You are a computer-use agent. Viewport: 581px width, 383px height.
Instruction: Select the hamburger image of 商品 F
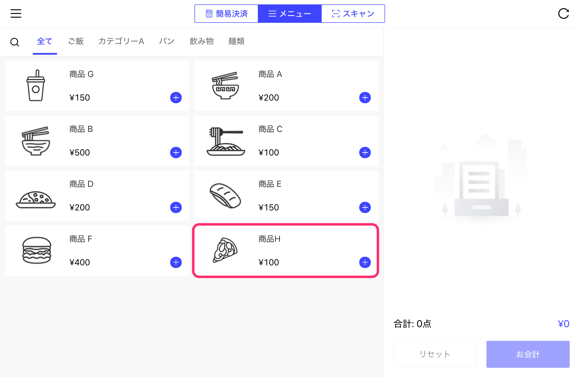(x=36, y=251)
